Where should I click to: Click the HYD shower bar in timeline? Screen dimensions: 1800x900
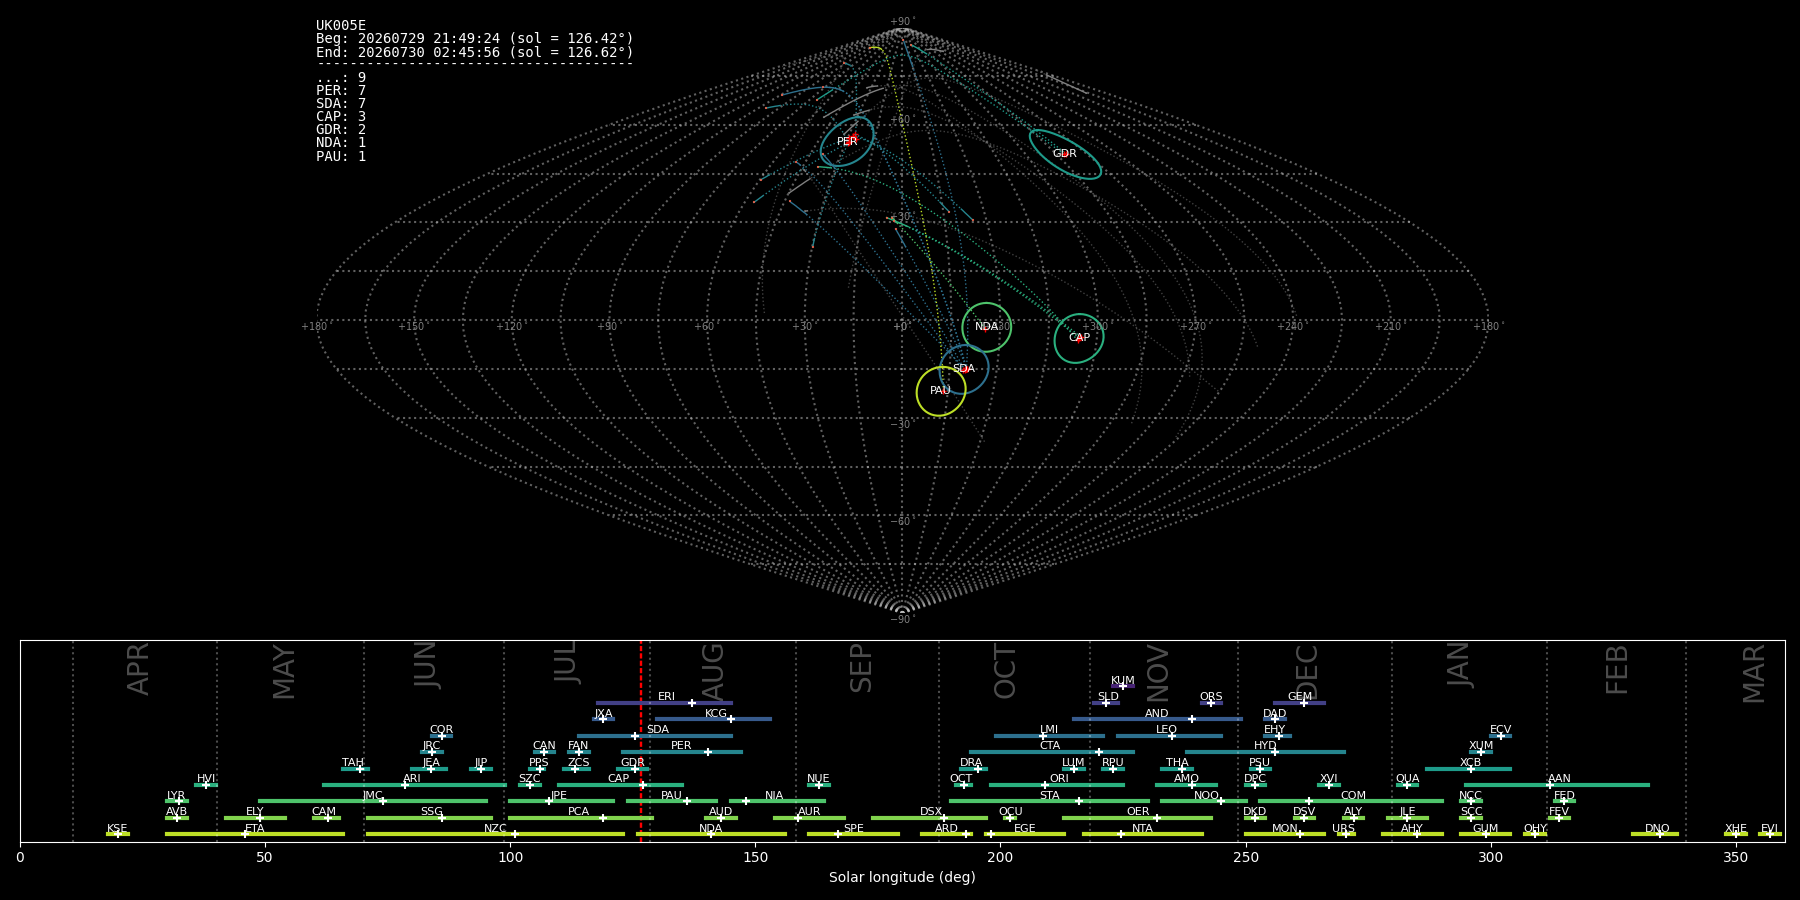coord(1265,752)
